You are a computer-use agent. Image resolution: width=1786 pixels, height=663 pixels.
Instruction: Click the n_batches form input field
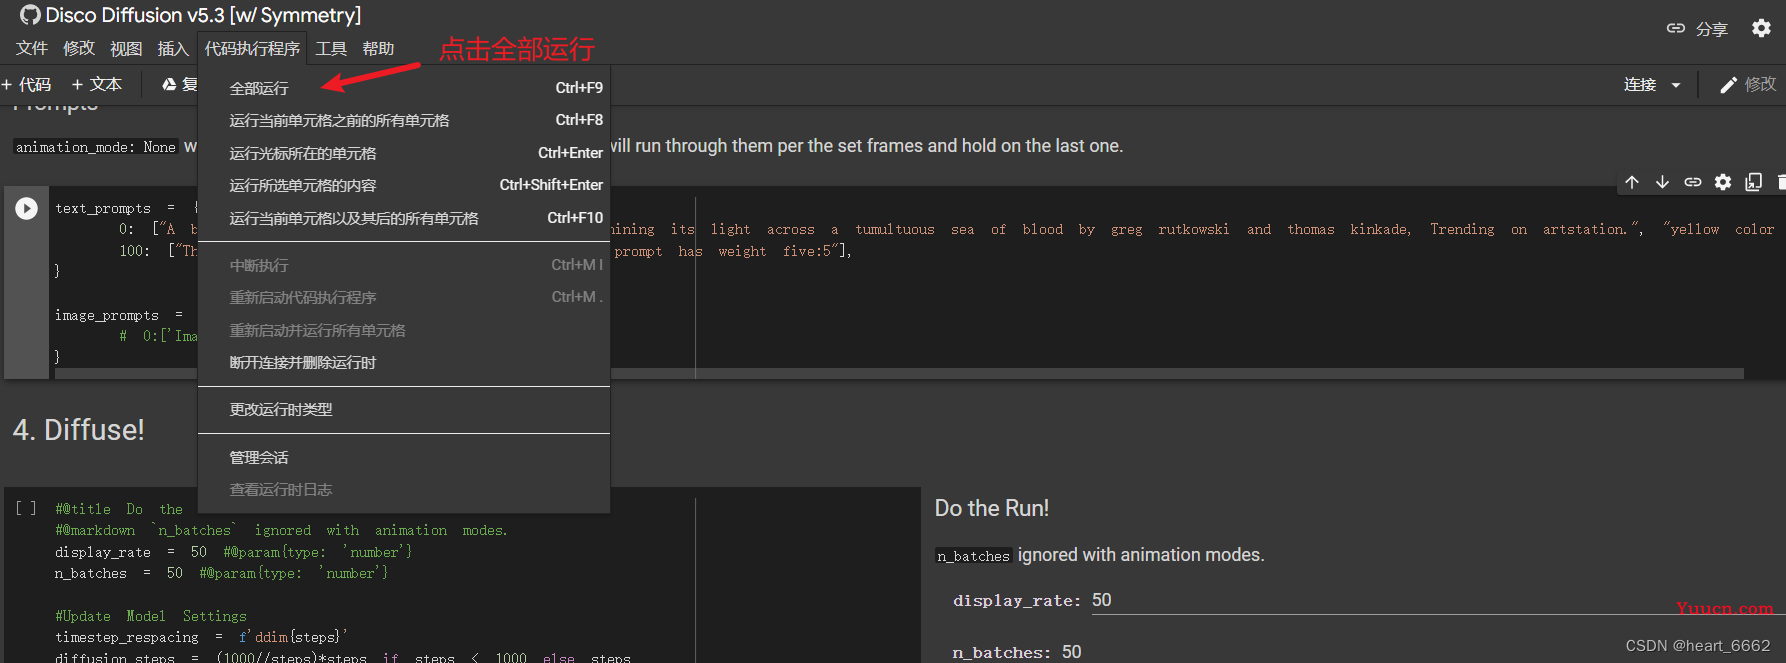(x=1423, y=652)
